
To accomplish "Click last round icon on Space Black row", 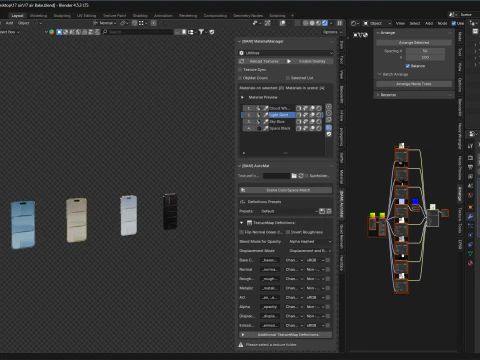I will click(319, 128).
